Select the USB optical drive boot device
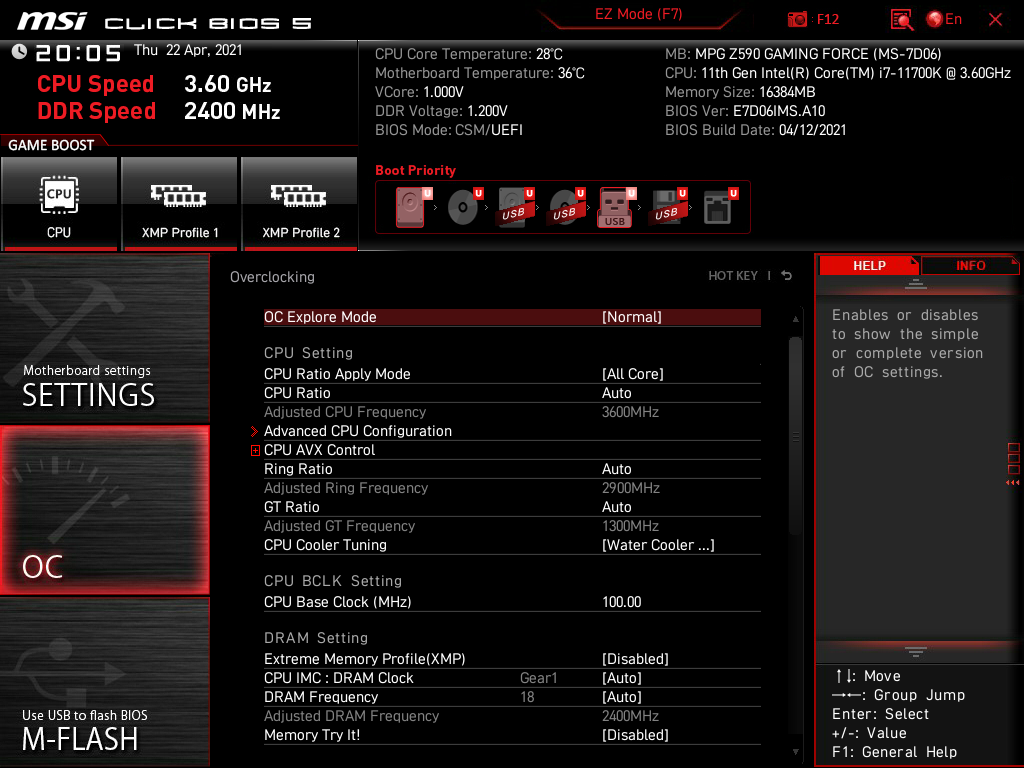Image resolution: width=1024 pixels, height=768 pixels. coord(566,207)
